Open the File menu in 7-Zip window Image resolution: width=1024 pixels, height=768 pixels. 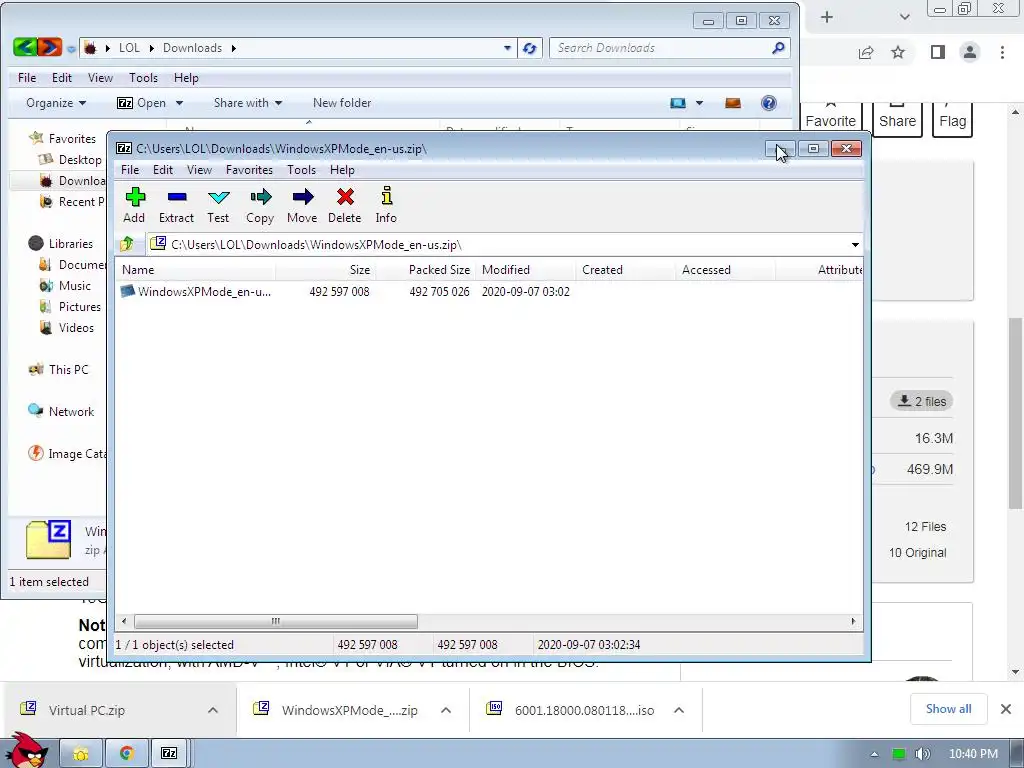(130, 170)
